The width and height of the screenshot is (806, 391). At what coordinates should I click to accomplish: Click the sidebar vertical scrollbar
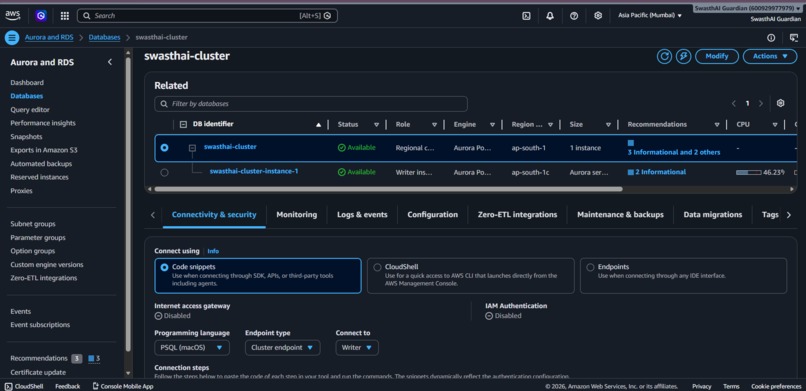(x=128, y=204)
